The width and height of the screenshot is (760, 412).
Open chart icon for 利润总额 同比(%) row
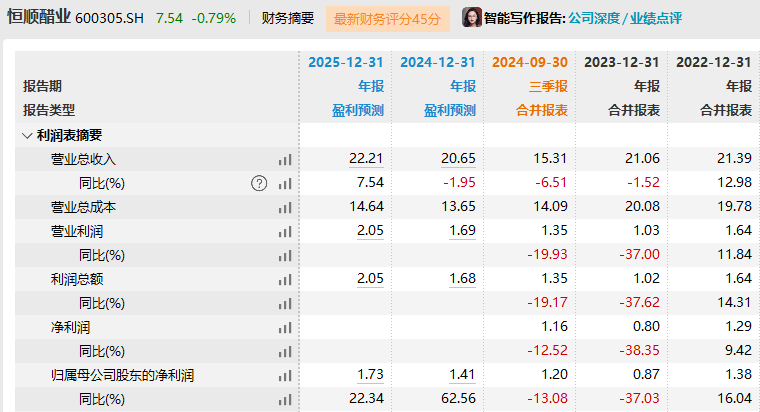pos(285,303)
